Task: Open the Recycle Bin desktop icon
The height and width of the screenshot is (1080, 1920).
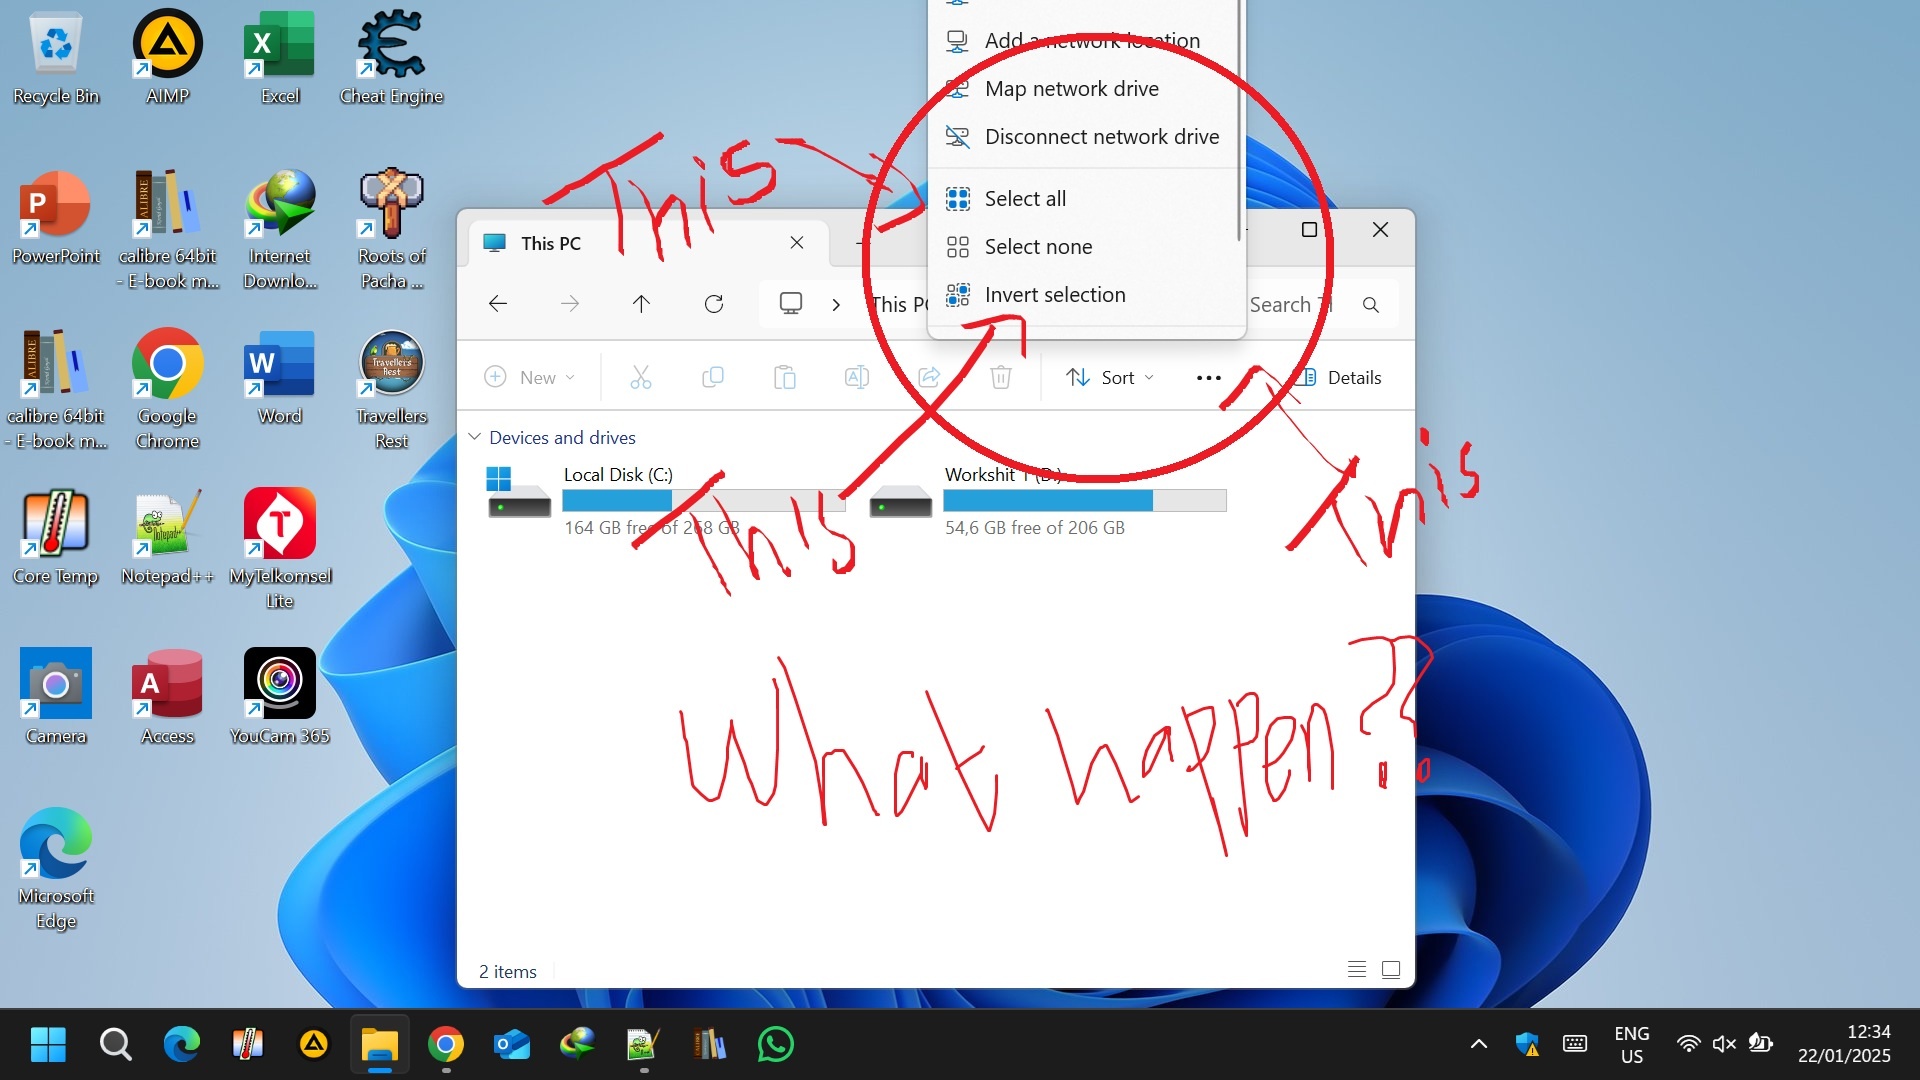Action: [x=56, y=58]
